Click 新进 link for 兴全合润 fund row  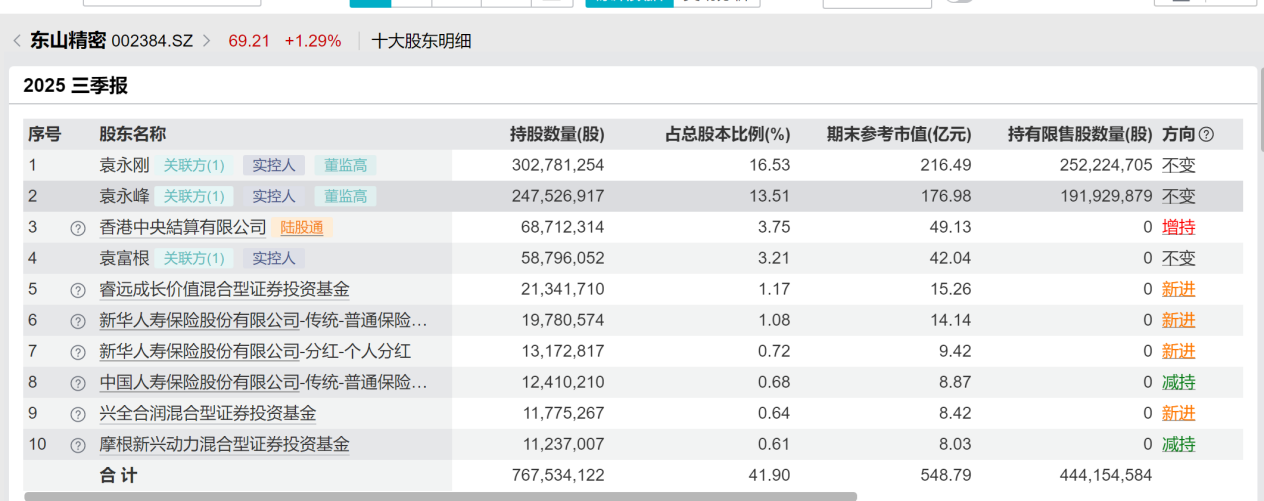(x=1178, y=414)
